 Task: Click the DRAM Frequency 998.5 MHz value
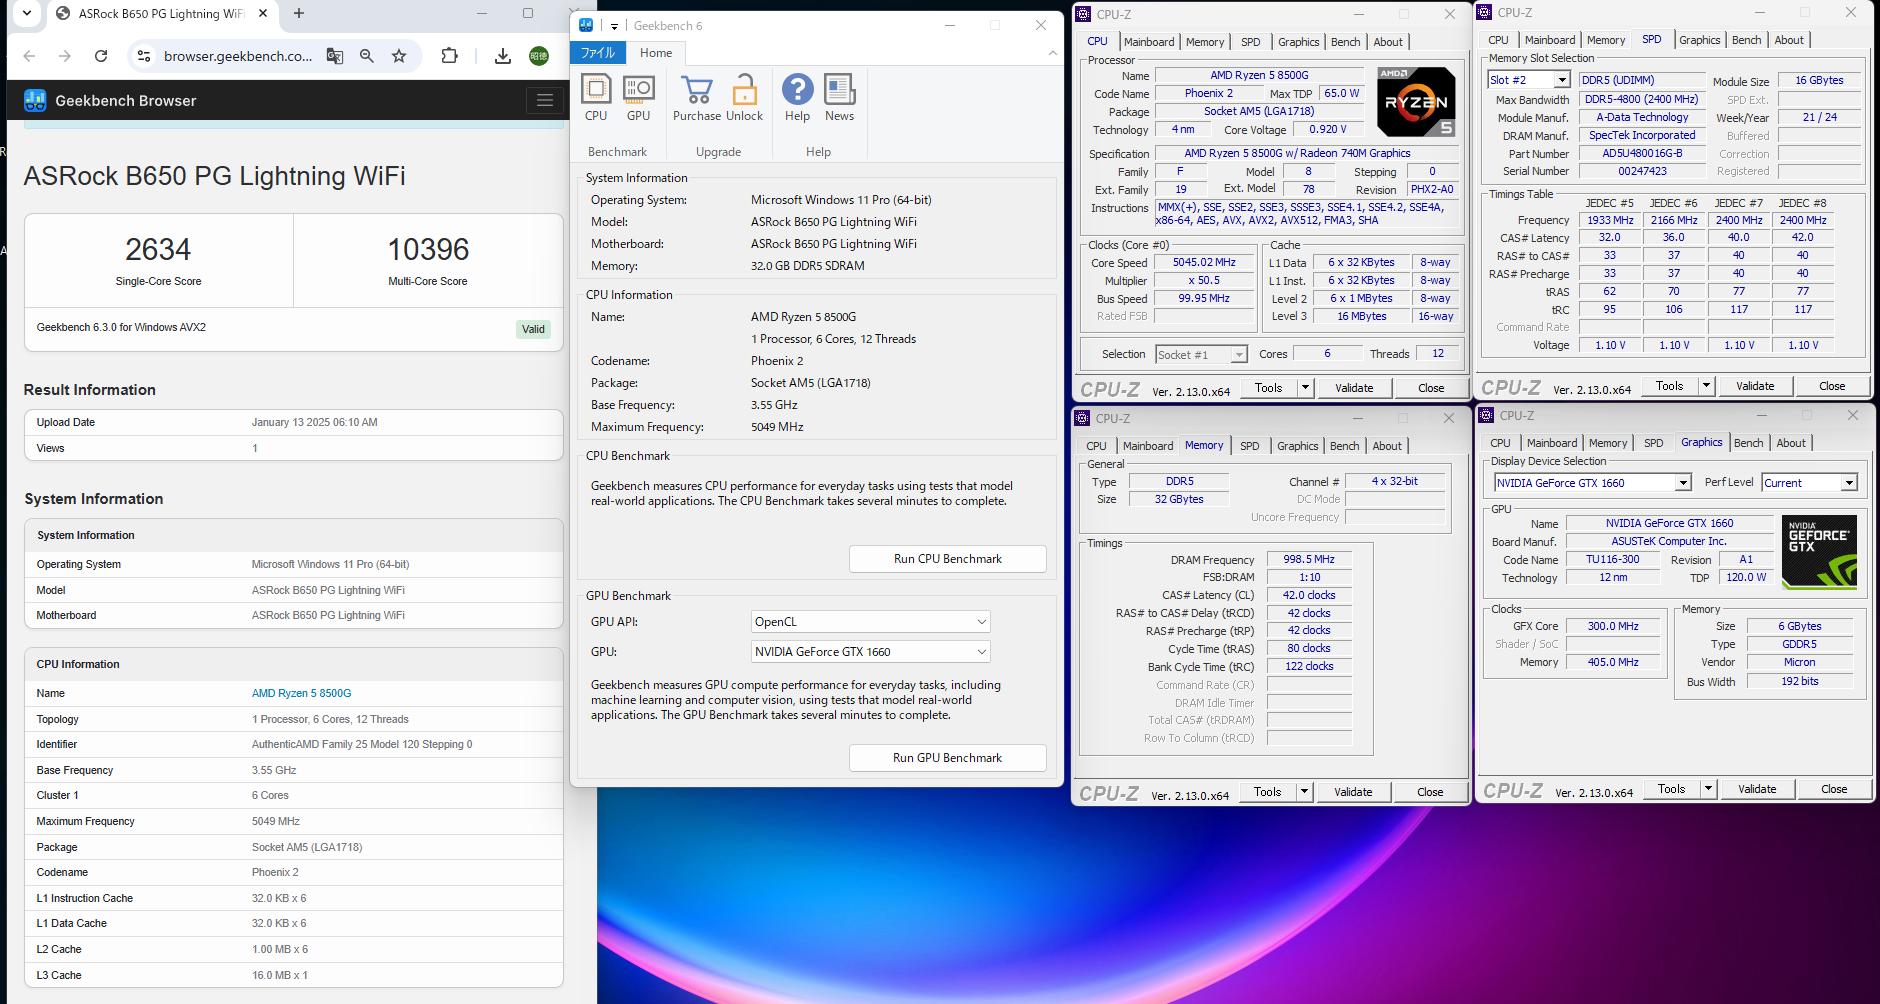coord(1309,560)
